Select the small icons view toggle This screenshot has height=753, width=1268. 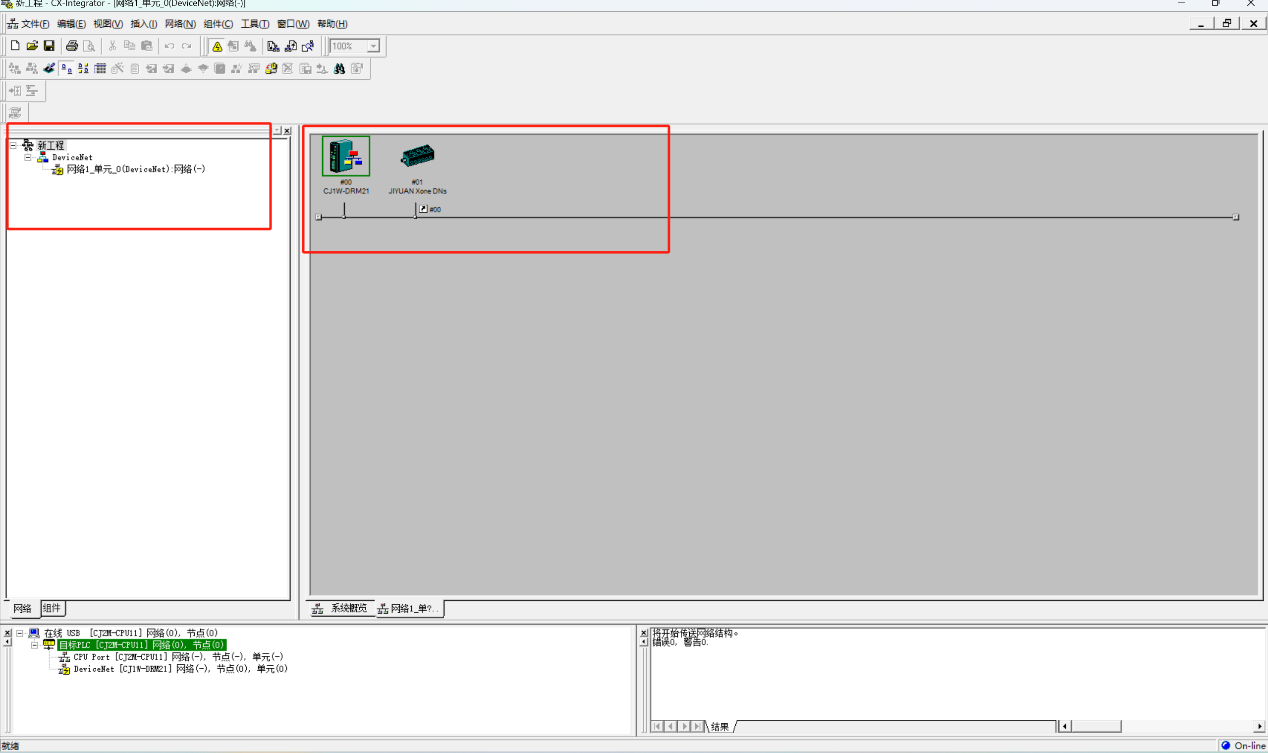click(83, 69)
